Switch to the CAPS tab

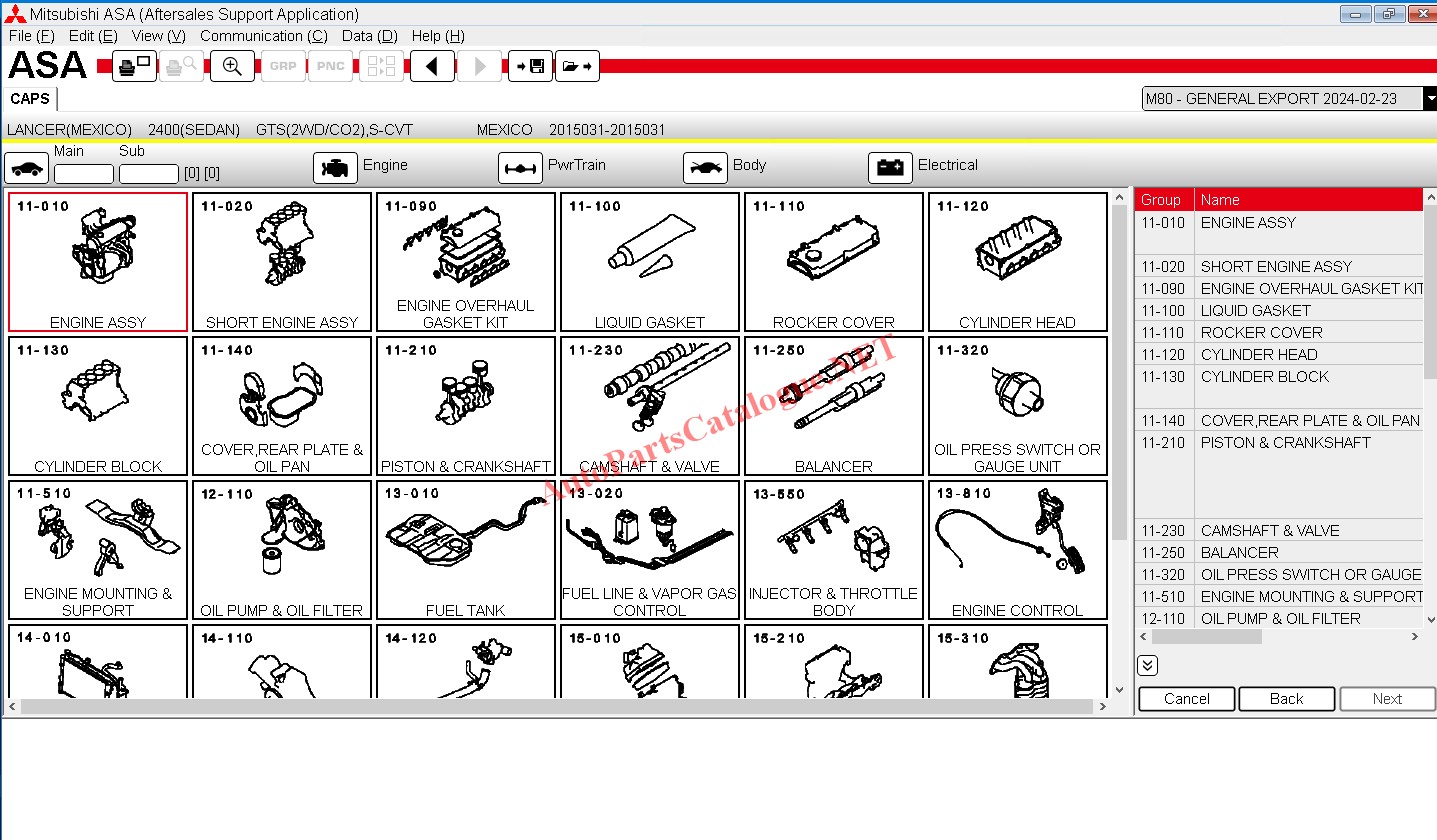point(30,99)
